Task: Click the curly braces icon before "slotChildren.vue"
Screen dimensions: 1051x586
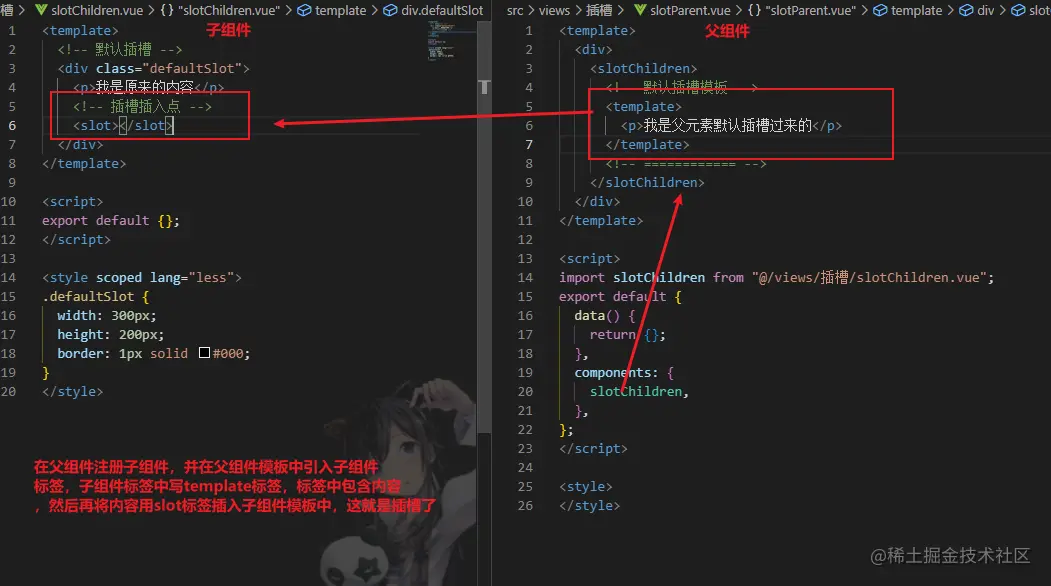Action: coord(168,10)
